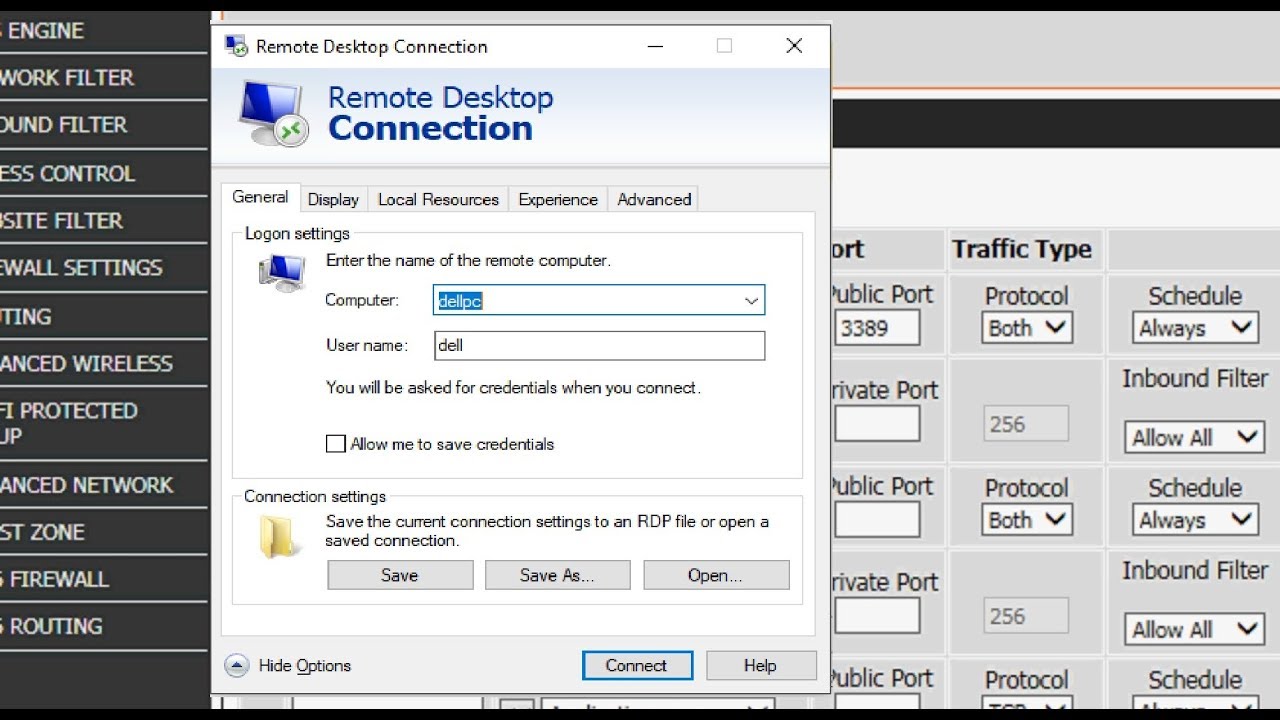Click the empty first Private Port field

[x=877, y=424]
